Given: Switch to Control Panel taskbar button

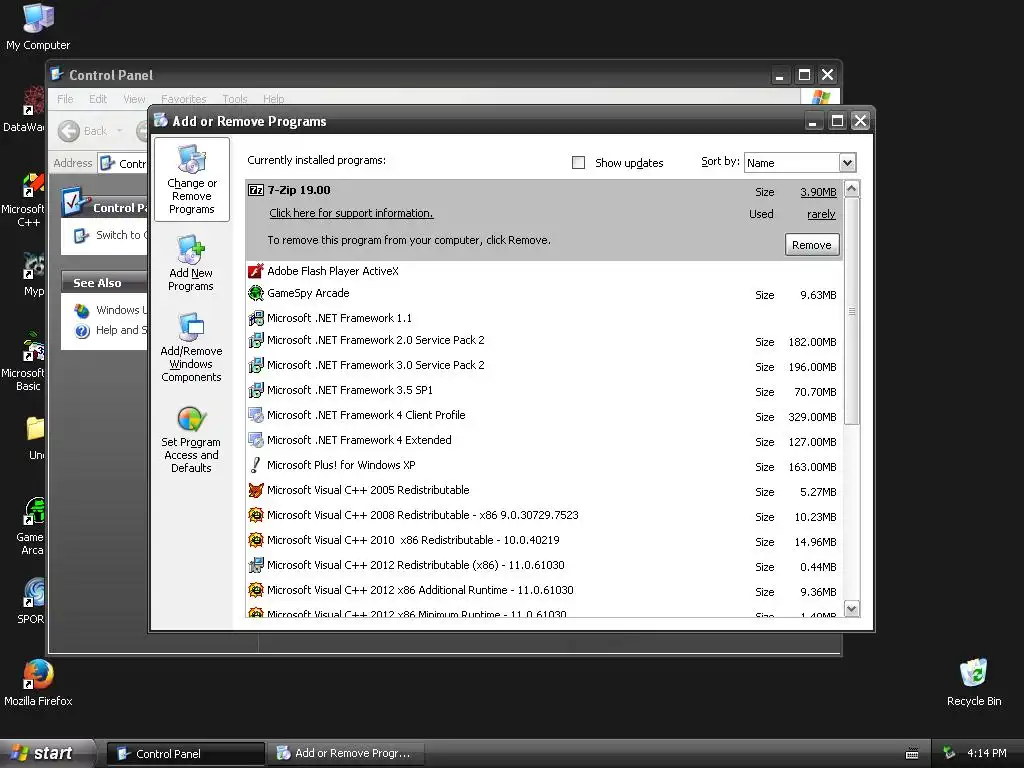Looking at the screenshot, I should tap(186, 754).
